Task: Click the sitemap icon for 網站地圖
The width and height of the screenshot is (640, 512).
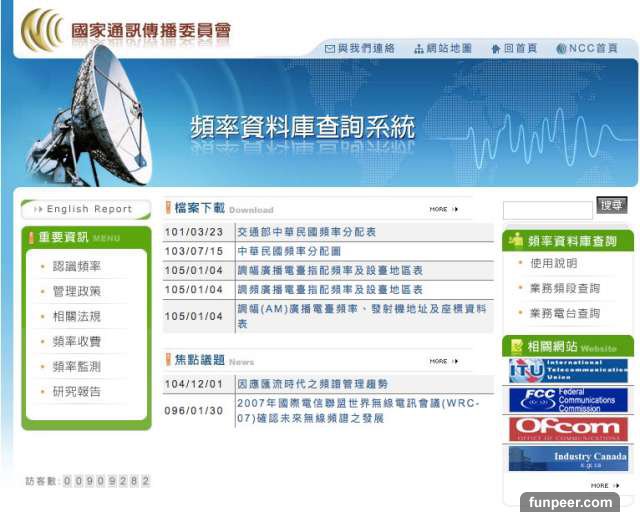Action: (419, 49)
